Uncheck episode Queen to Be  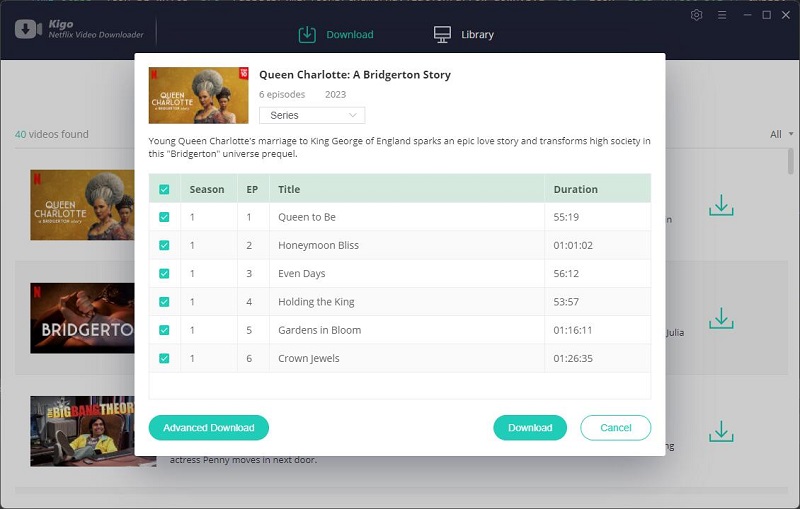164,217
